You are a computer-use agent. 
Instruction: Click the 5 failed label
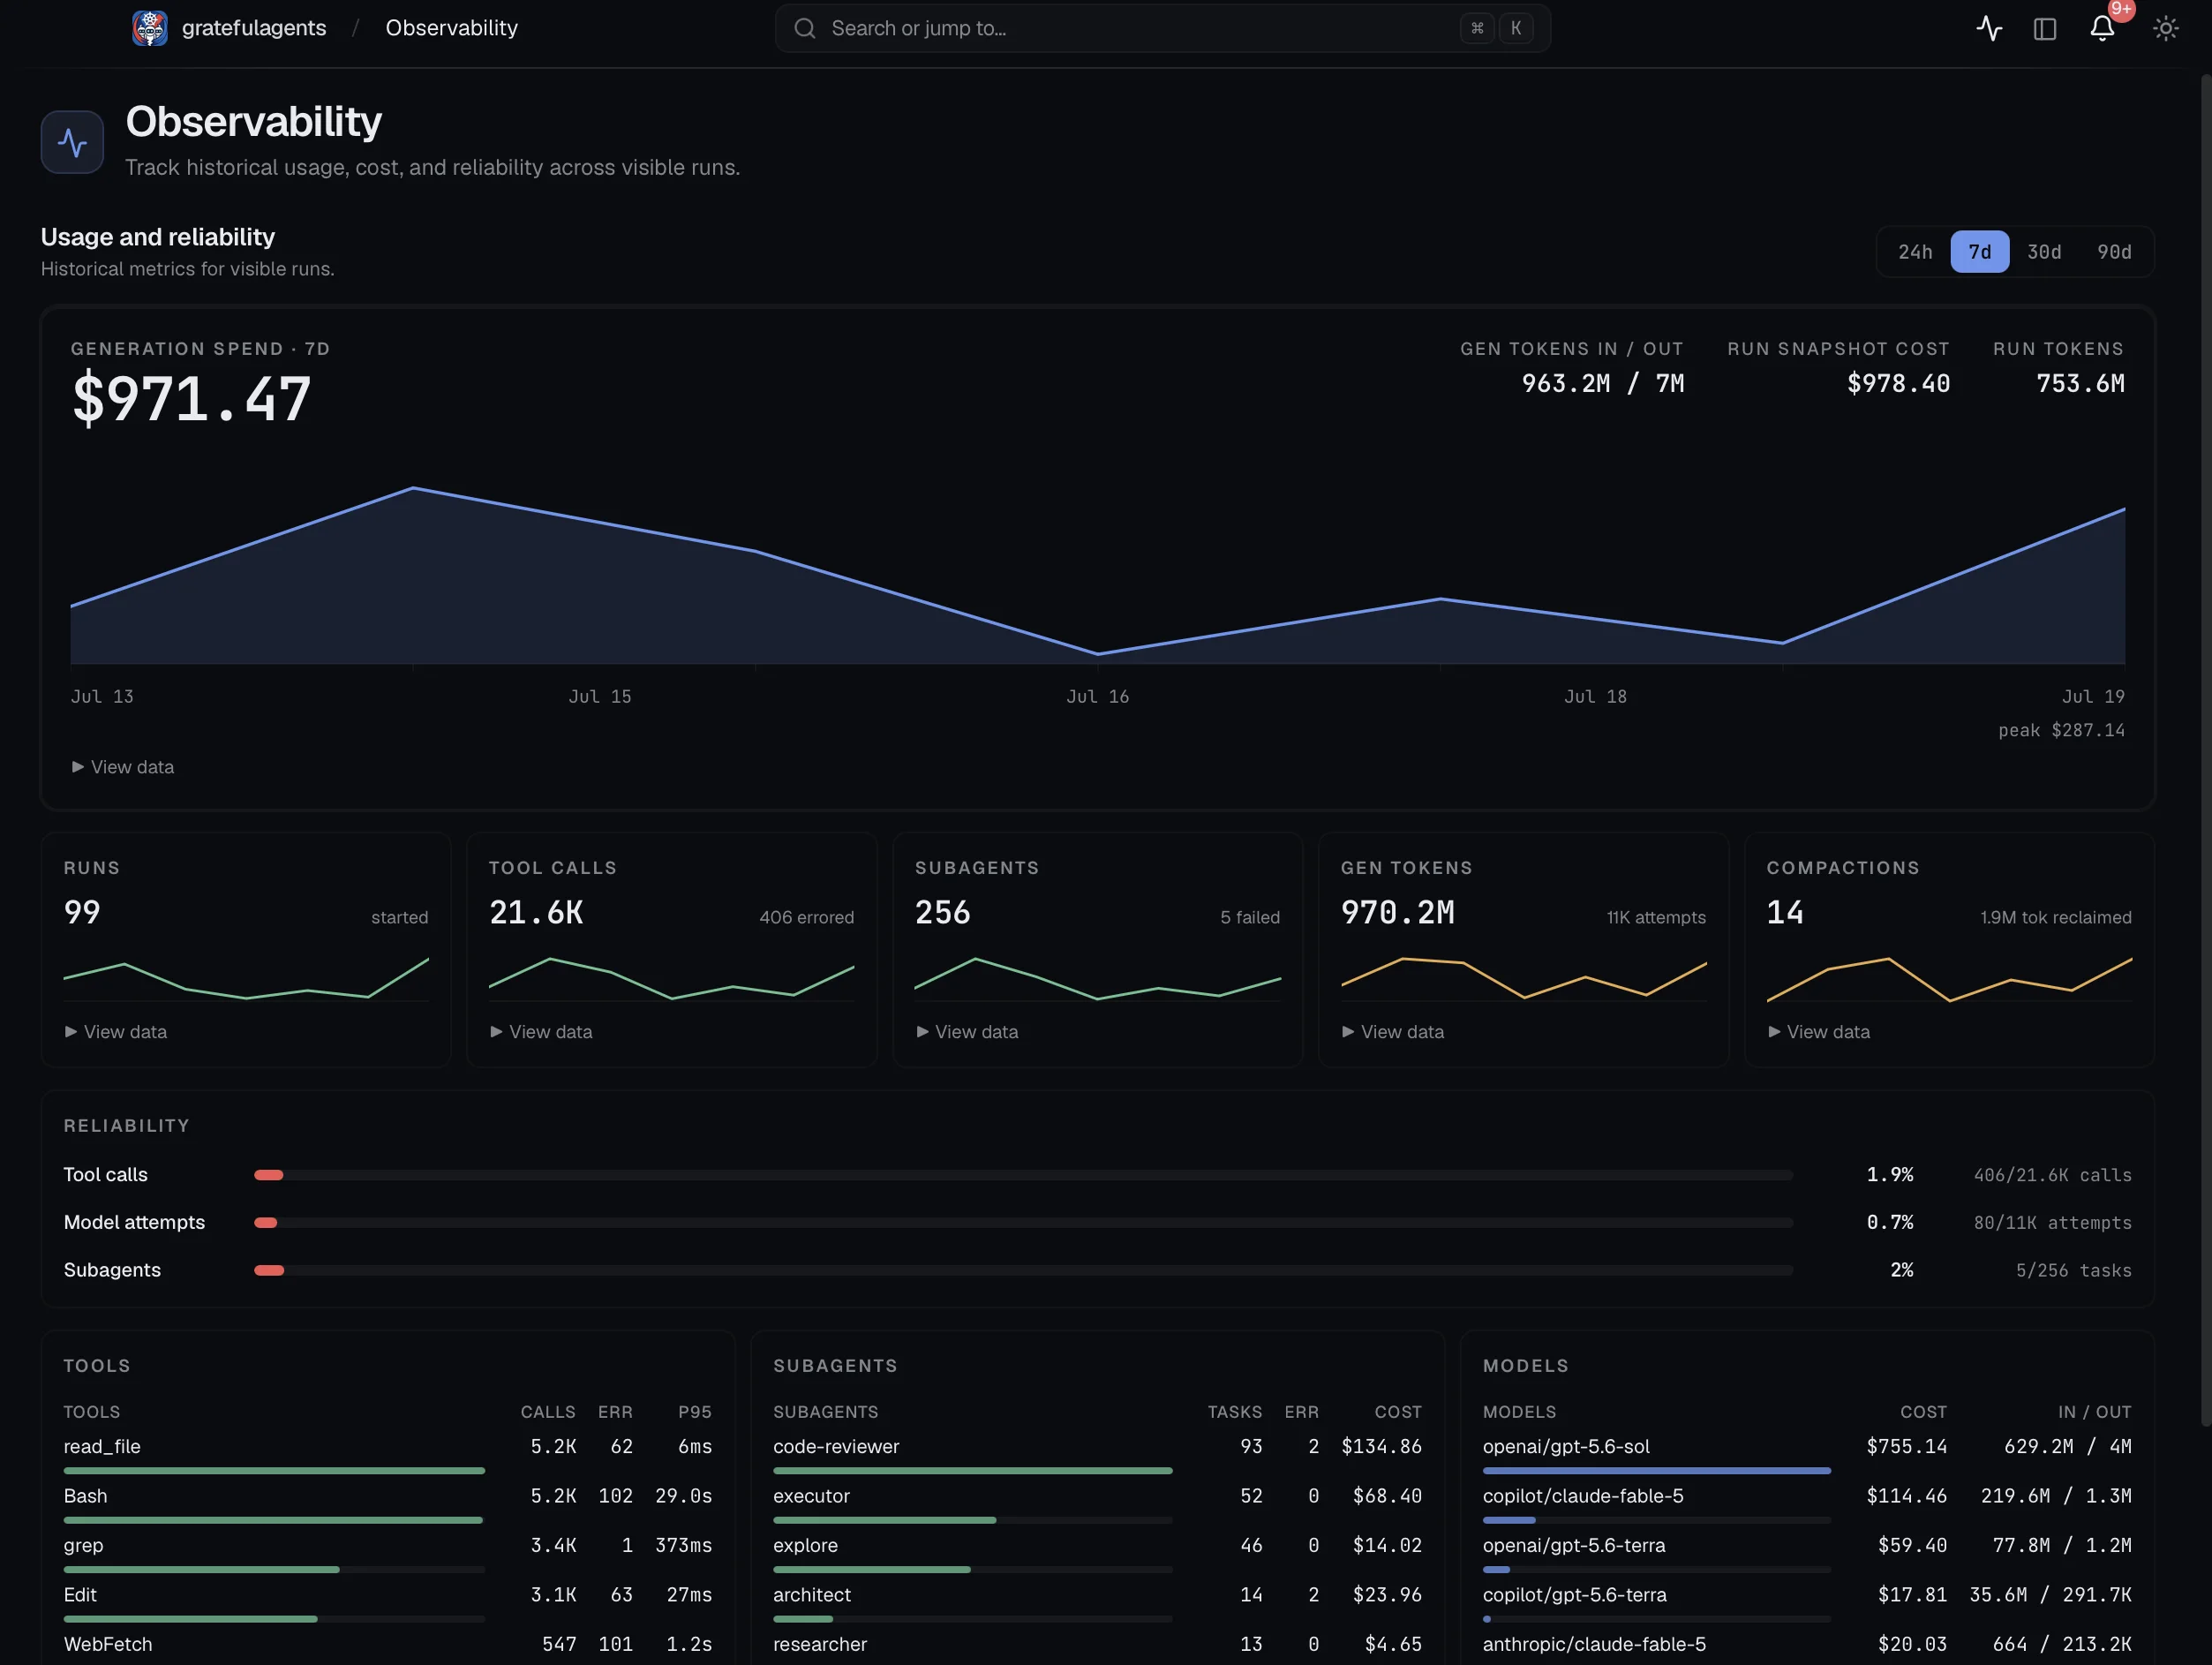point(1249,917)
